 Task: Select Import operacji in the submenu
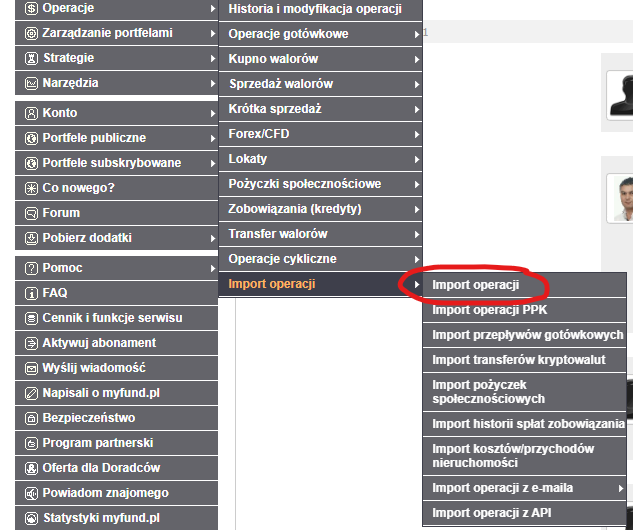476,285
